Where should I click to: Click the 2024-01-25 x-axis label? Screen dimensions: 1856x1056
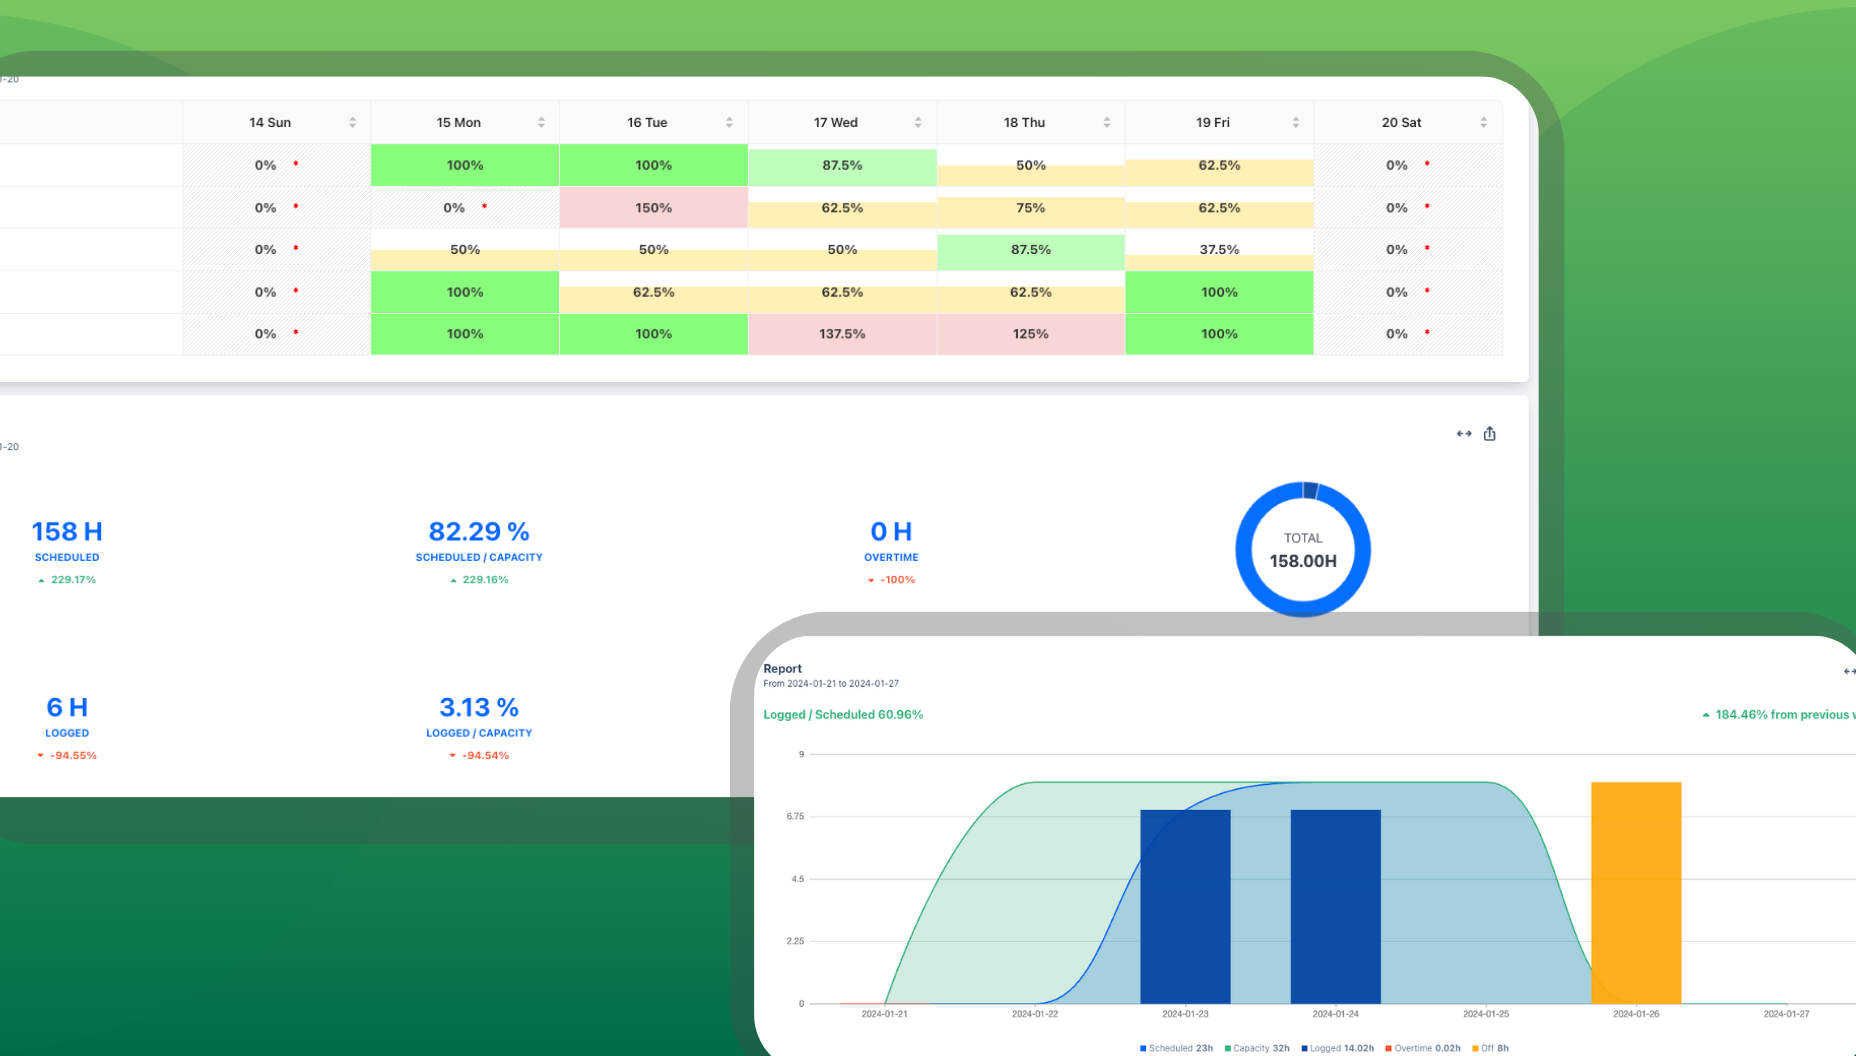coord(1486,1014)
